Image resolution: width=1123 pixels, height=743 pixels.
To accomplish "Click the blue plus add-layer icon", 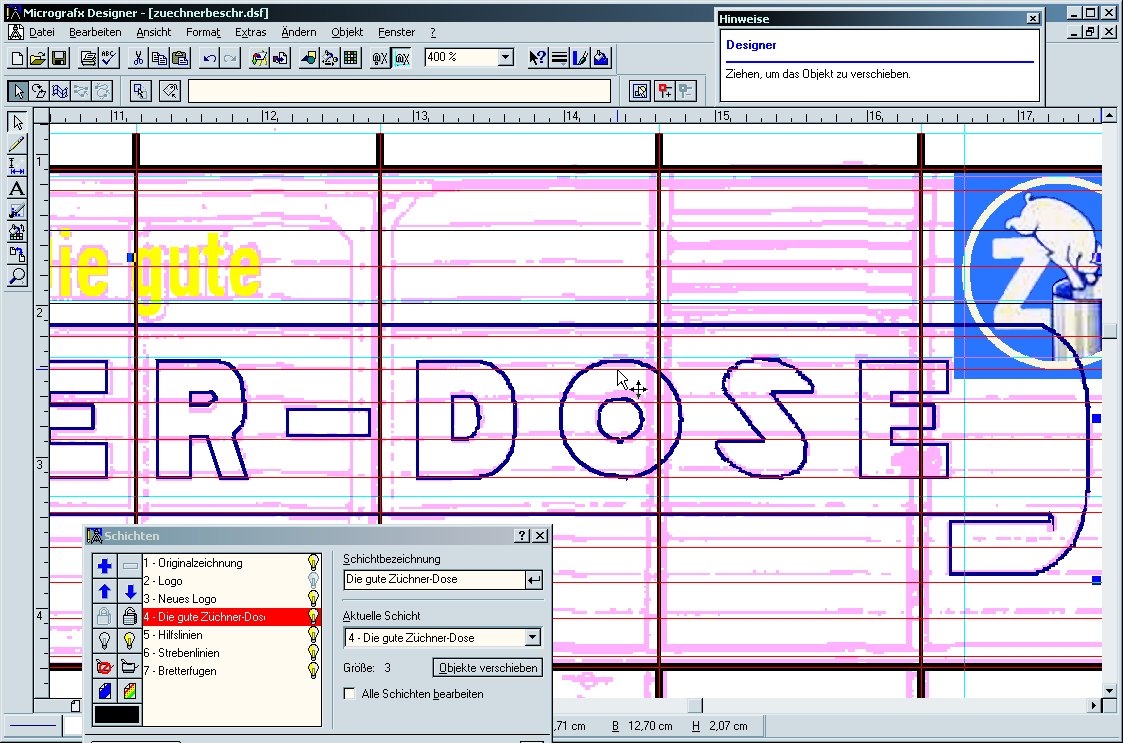I will click(x=105, y=566).
